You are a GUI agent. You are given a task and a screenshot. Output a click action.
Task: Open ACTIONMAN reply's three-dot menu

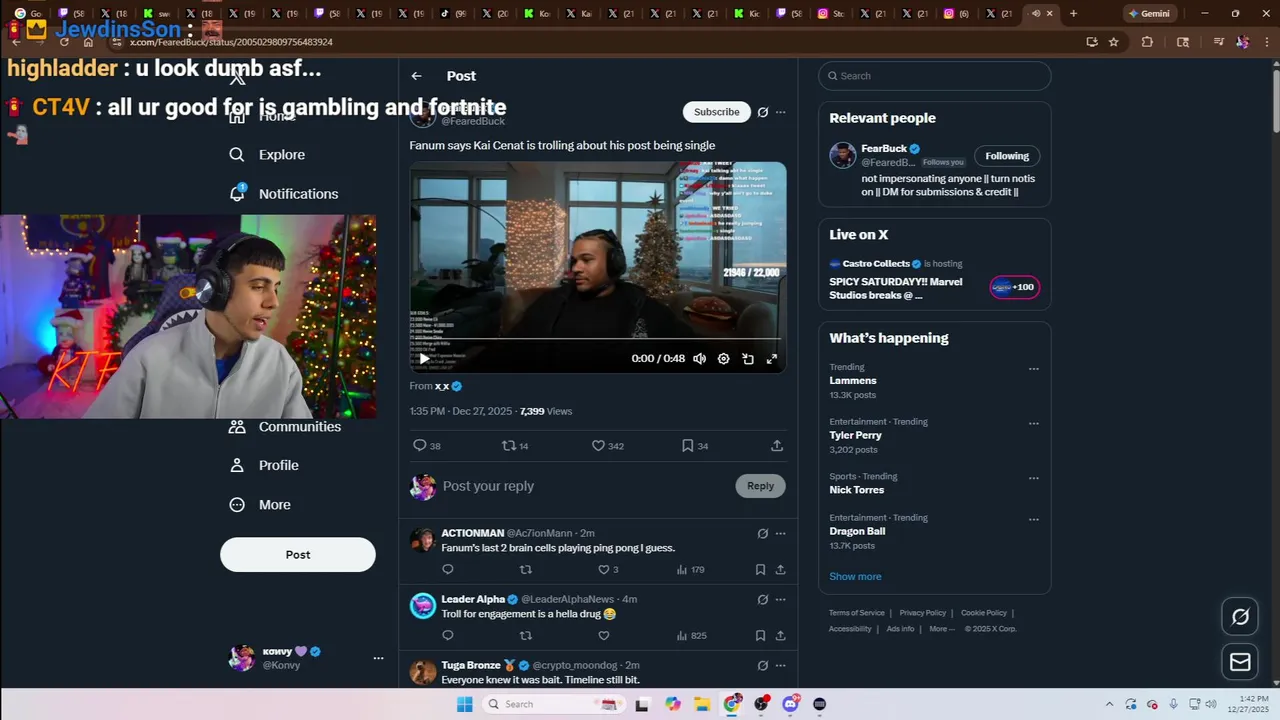coord(781,534)
